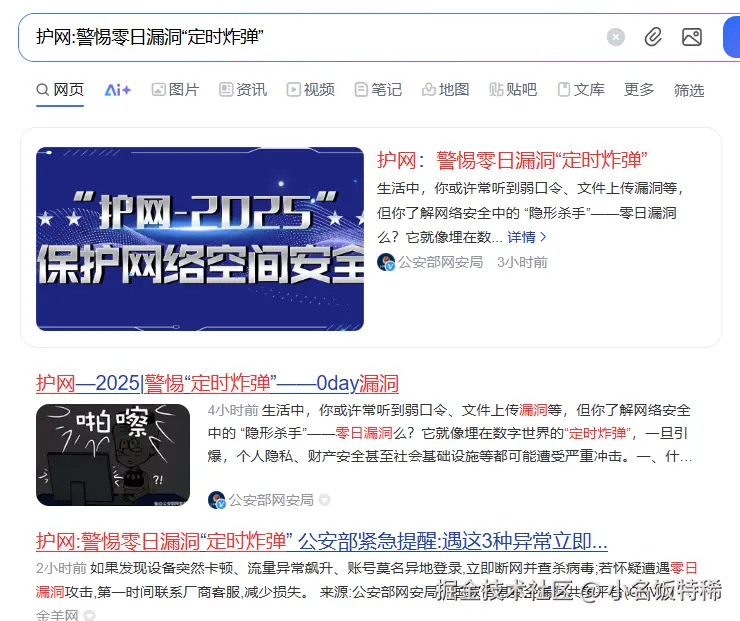Viewport: 740px width, 621px height.
Task: Click the avatar icon under the second result
Action: click(x=217, y=500)
